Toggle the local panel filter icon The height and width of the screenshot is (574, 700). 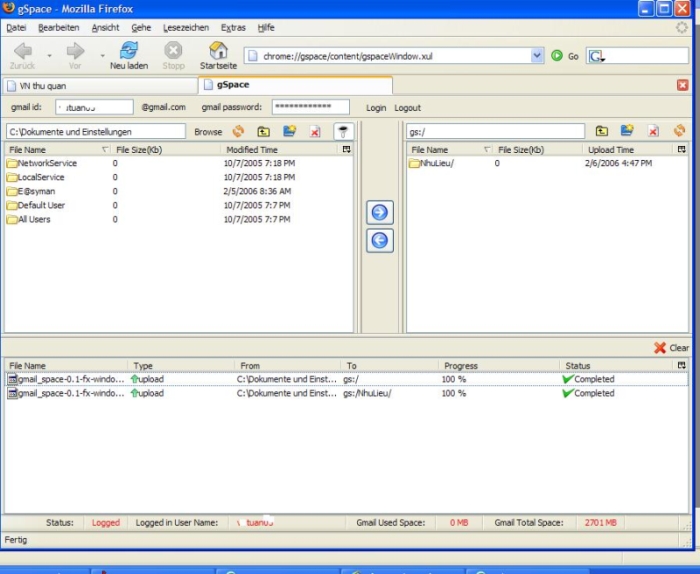click(x=343, y=132)
